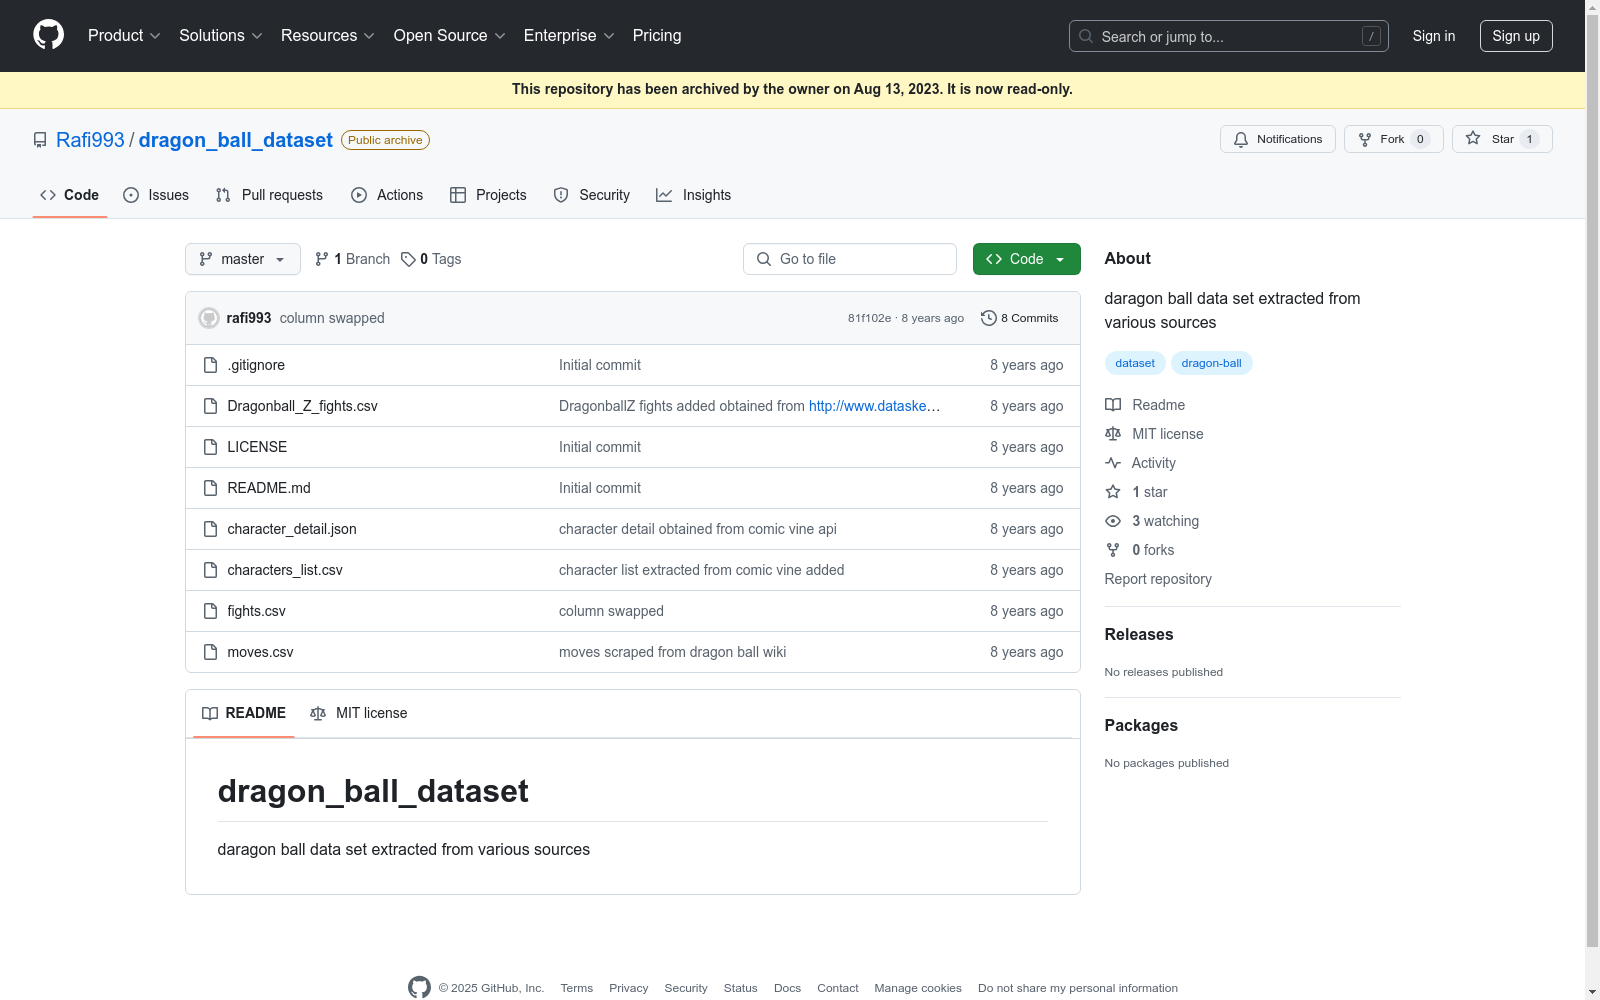Open the 81f102e commit hash
Screen dimensions: 1600x1000
point(869,318)
